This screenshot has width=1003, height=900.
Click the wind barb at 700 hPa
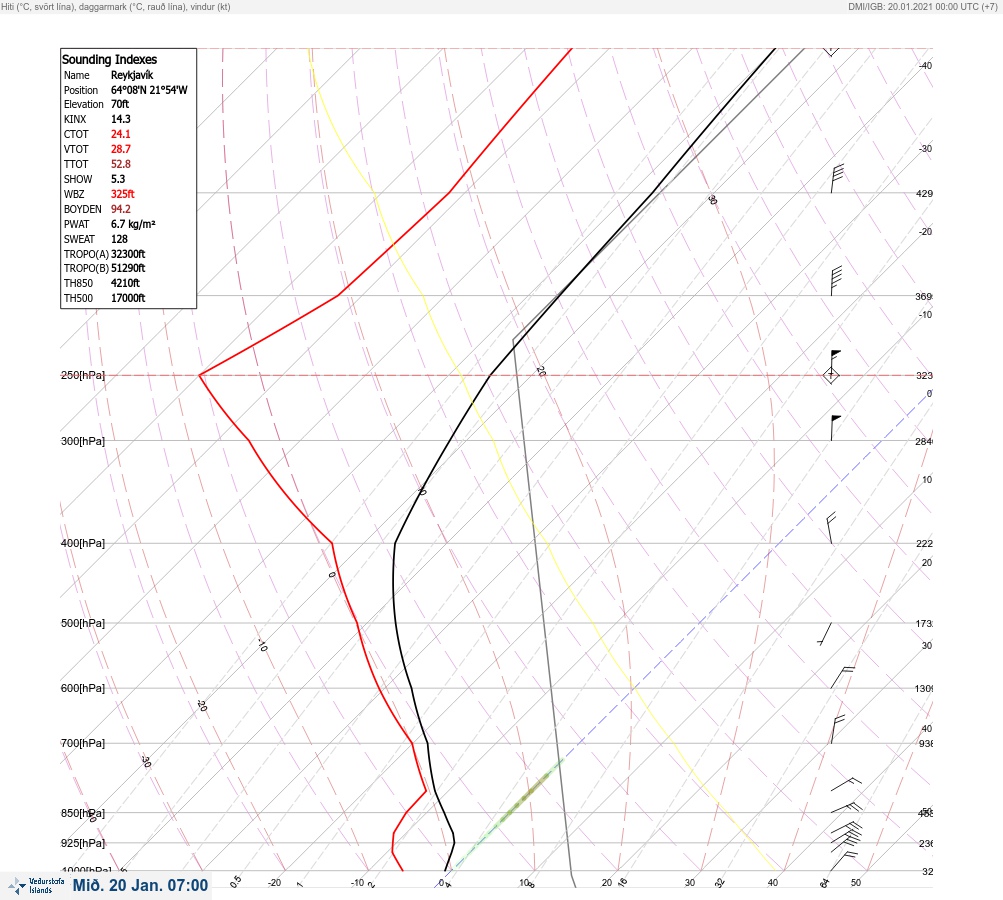pos(837,729)
